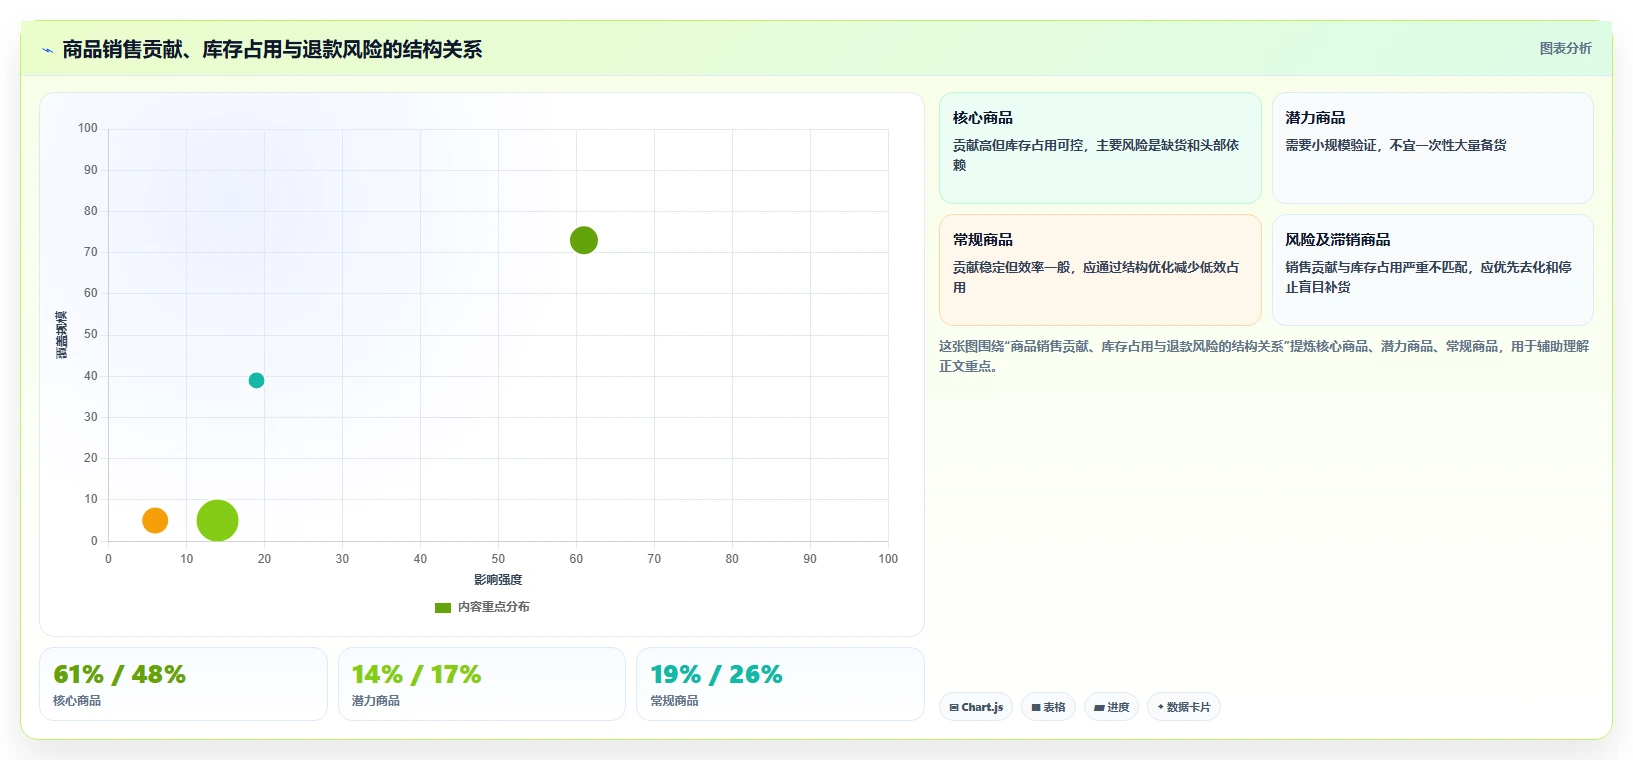This screenshot has height=760, width=1633.
Task: Click the 表格 tag
Action: [x=1048, y=707]
